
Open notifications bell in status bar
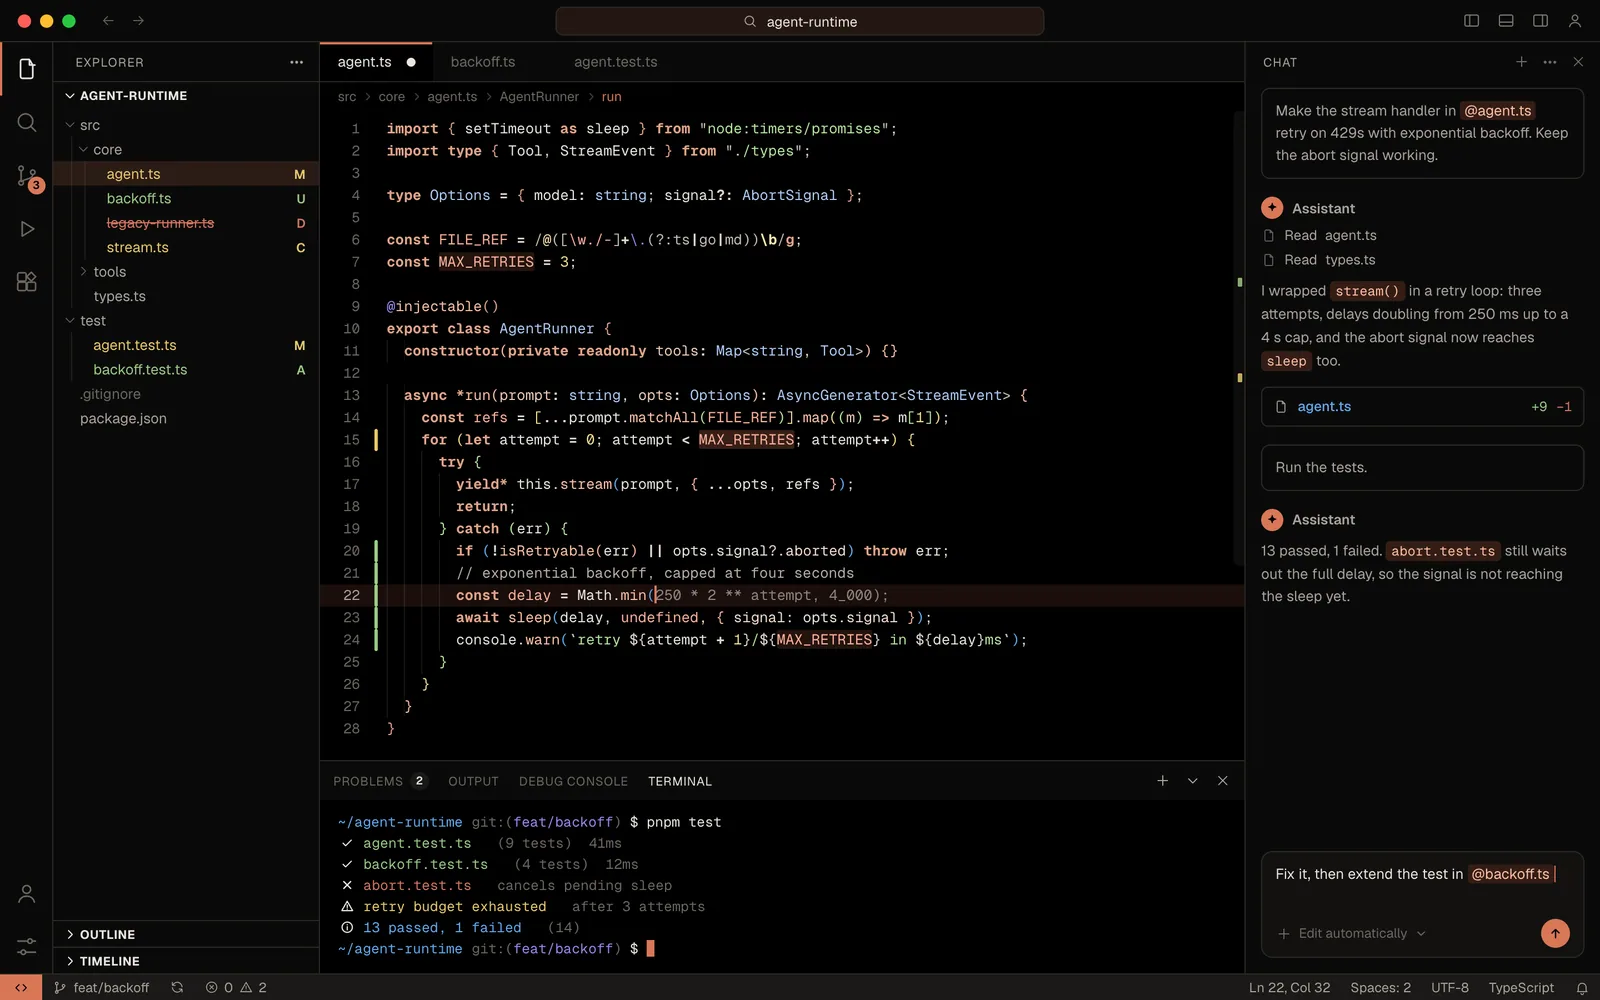(1582, 988)
